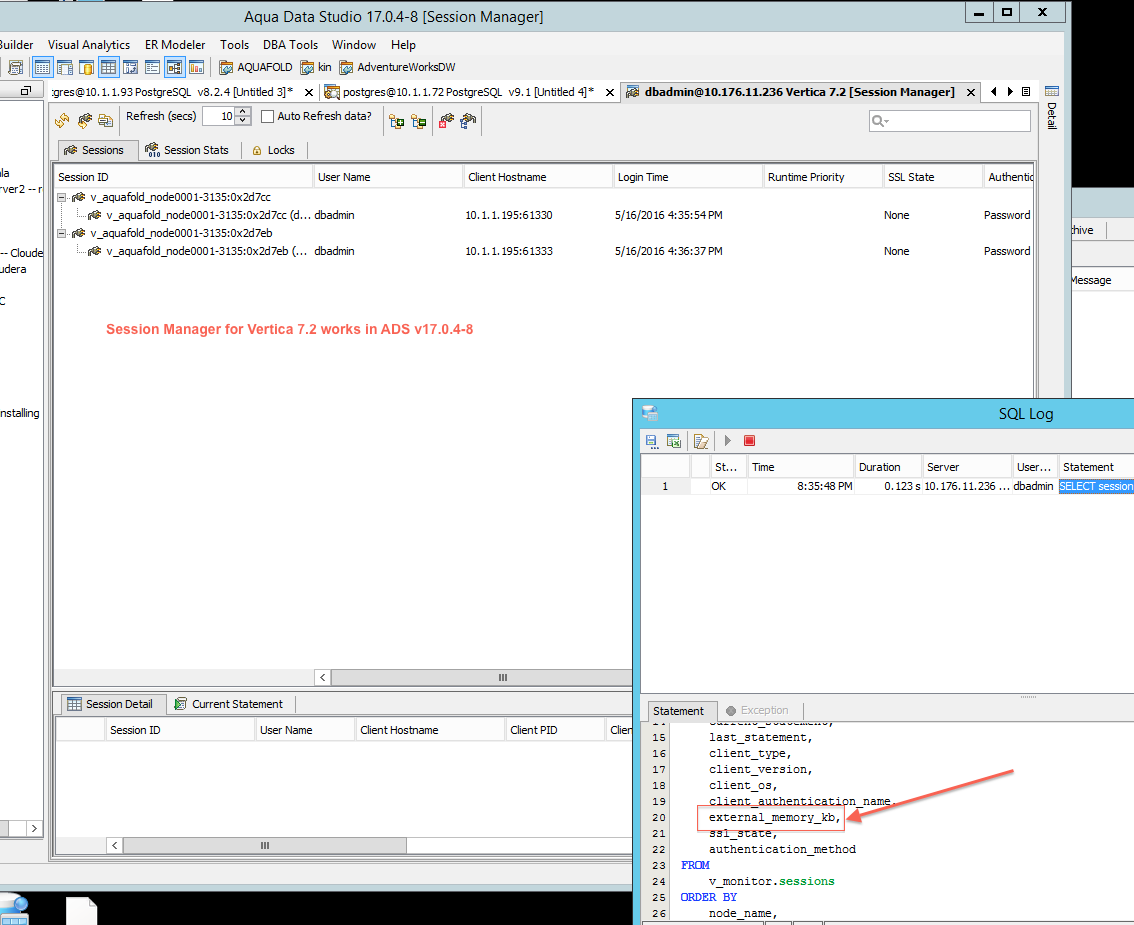Switch to the Current Statement tab

(x=230, y=704)
